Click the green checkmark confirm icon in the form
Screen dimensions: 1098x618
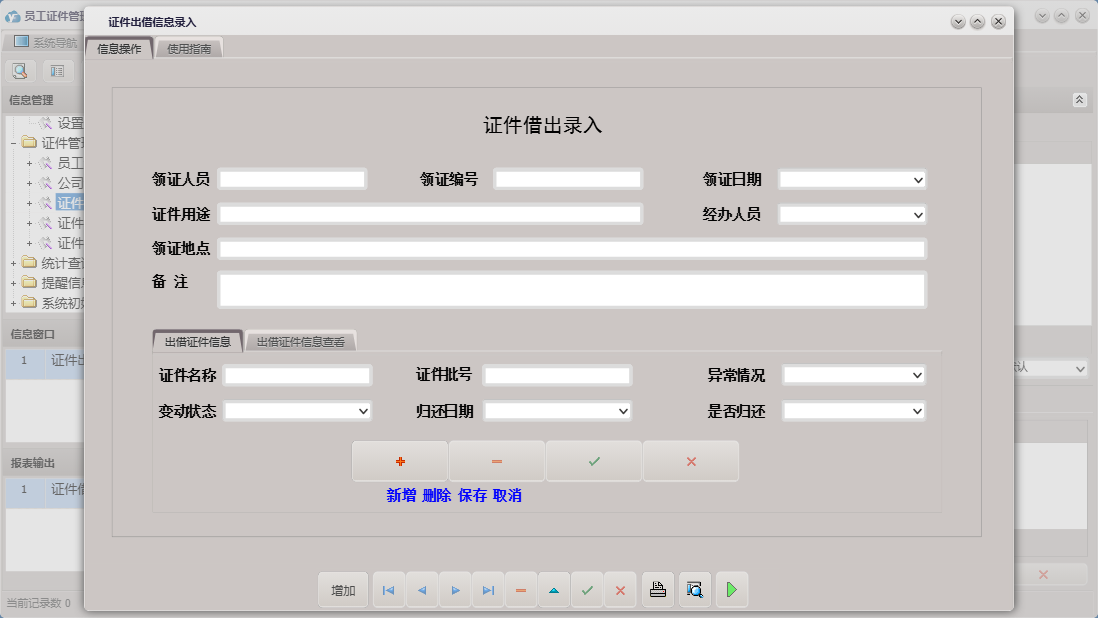point(594,461)
